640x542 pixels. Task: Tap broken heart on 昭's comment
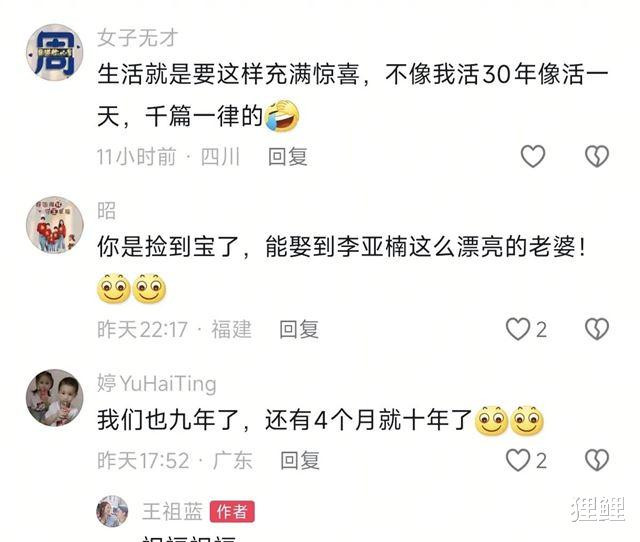pos(597,329)
